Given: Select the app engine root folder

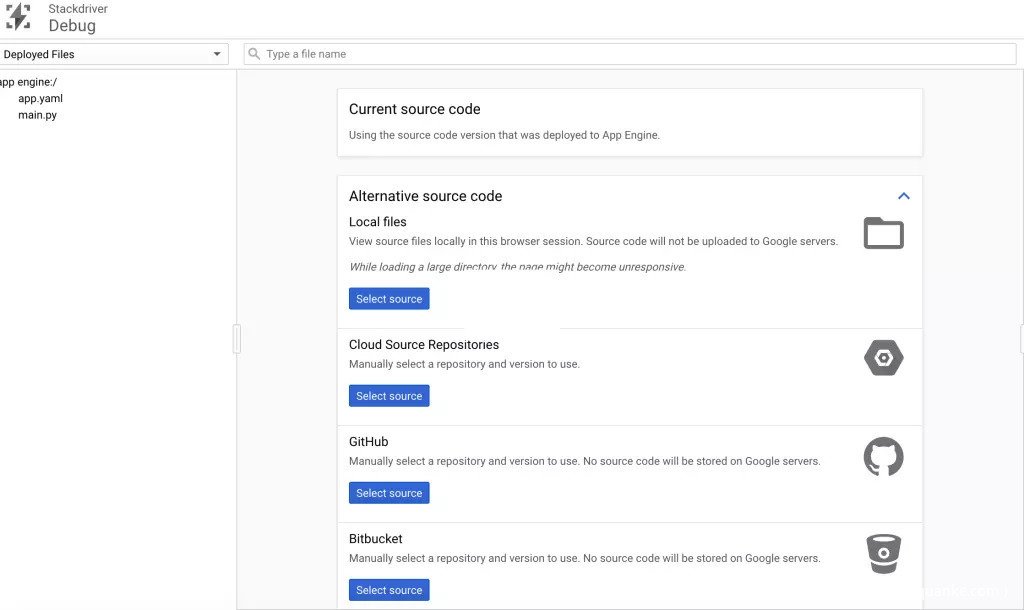Looking at the screenshot, I should tap(28, 82).
